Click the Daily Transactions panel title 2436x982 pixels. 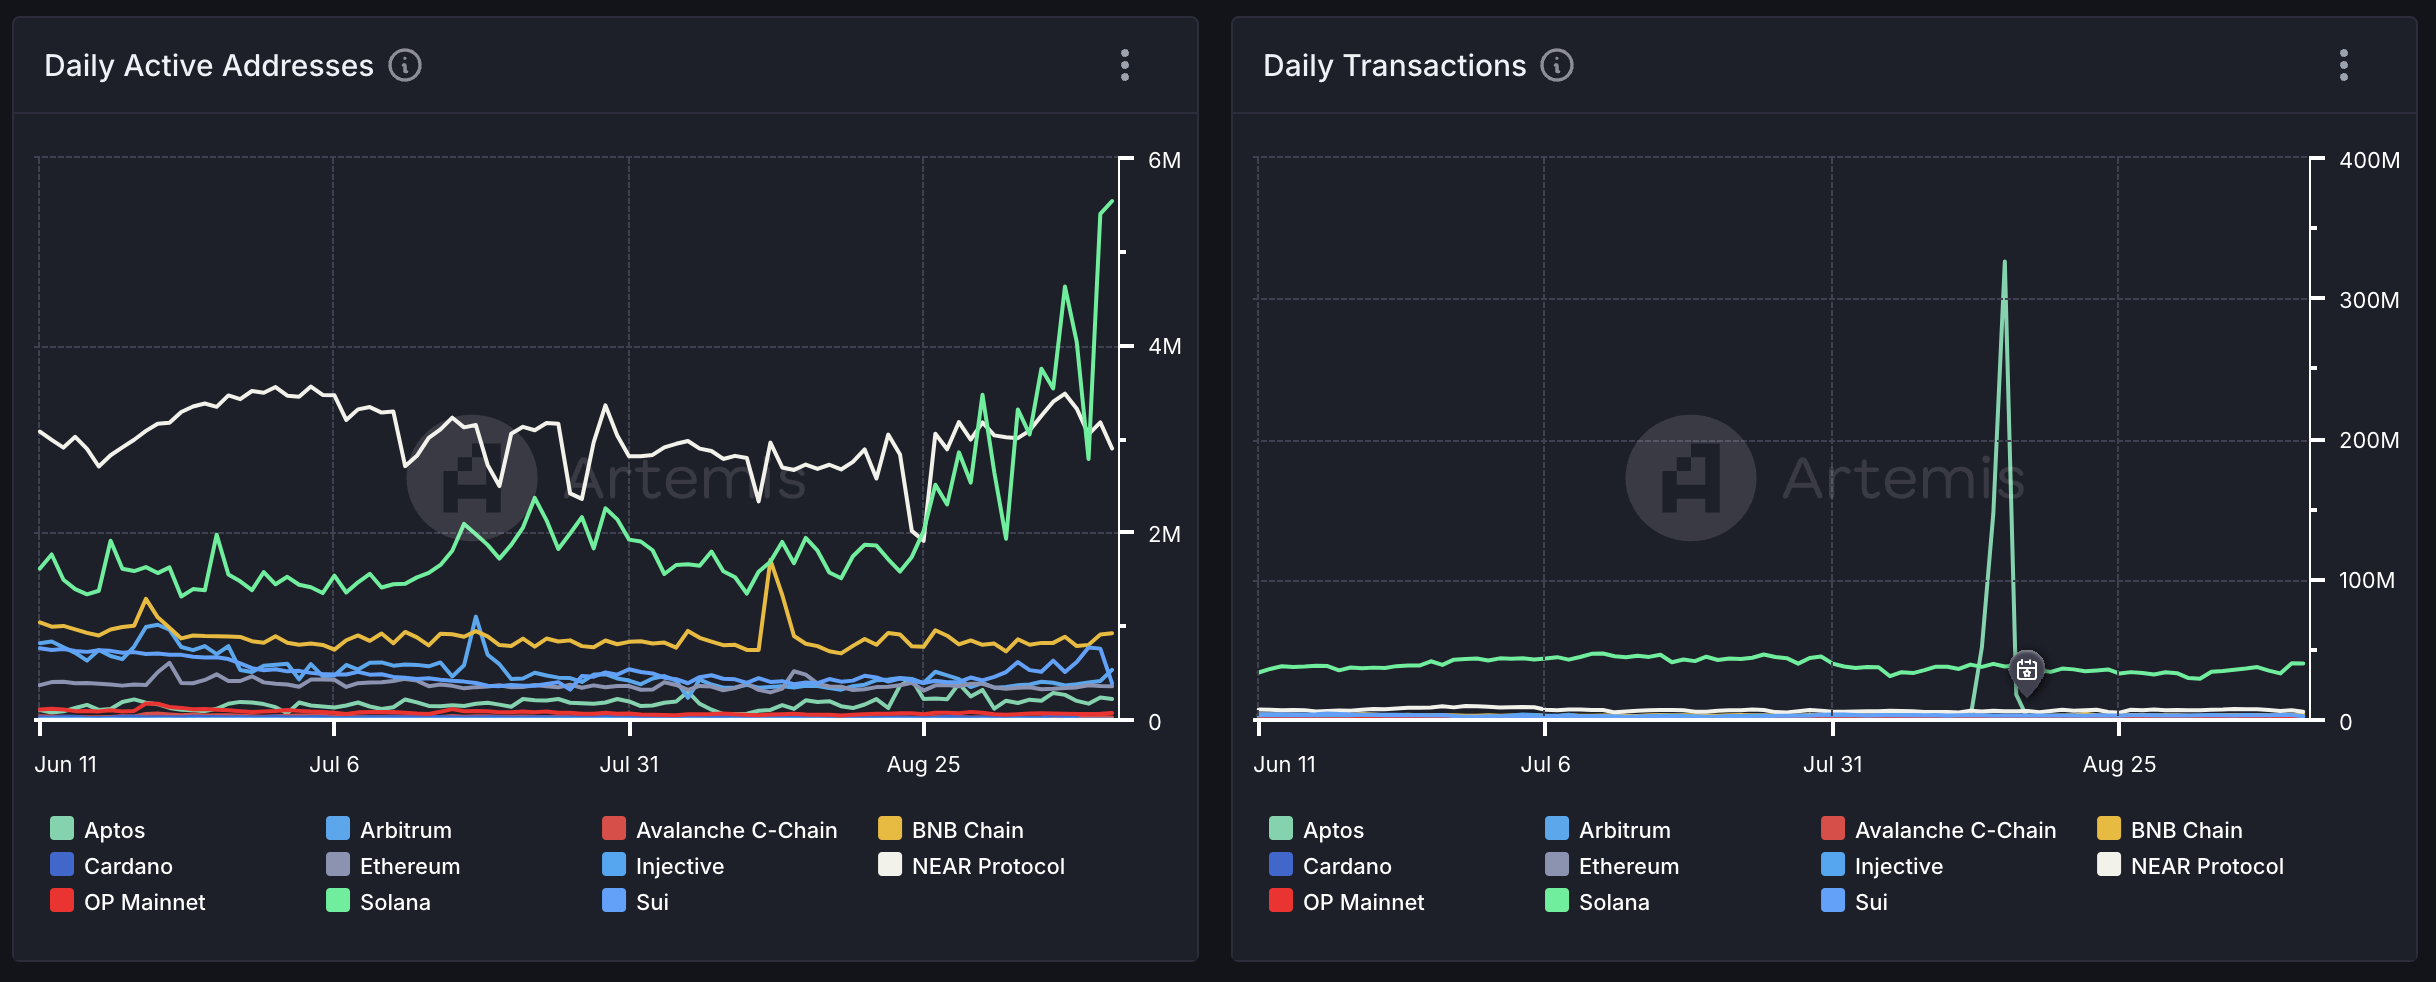point(1394,66)
